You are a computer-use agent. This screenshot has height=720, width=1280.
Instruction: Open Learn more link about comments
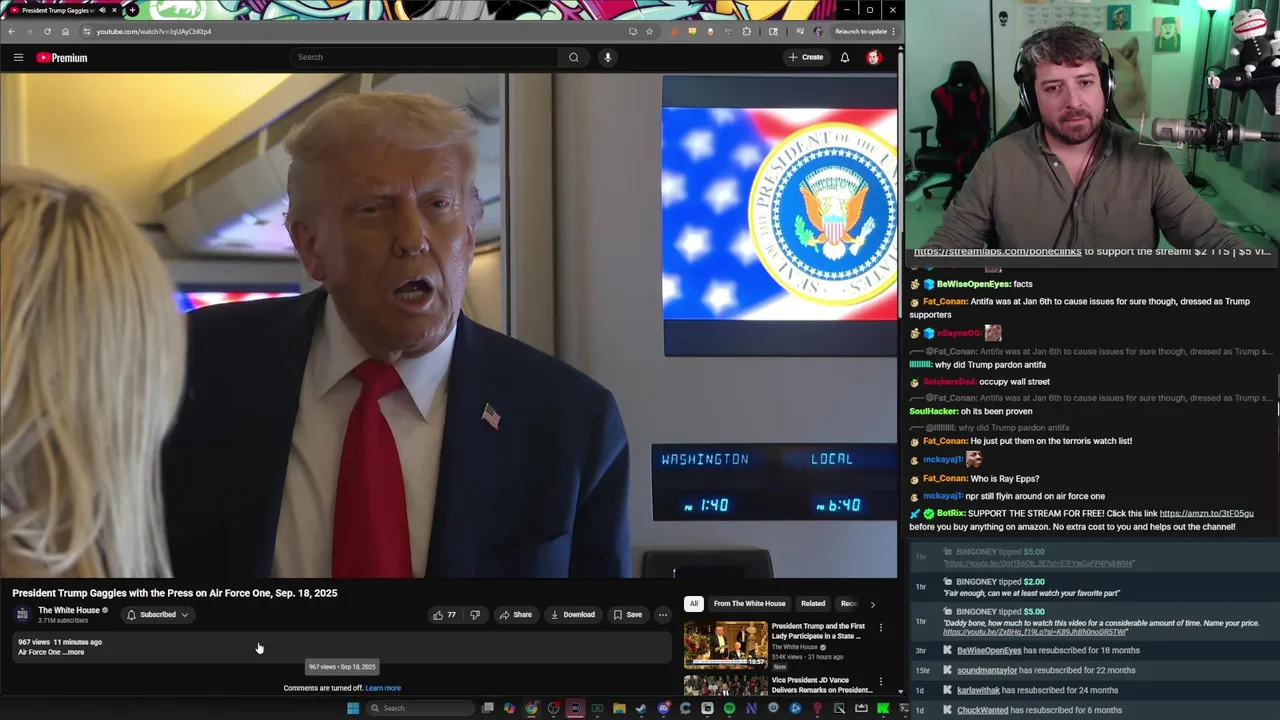[383, 688]
